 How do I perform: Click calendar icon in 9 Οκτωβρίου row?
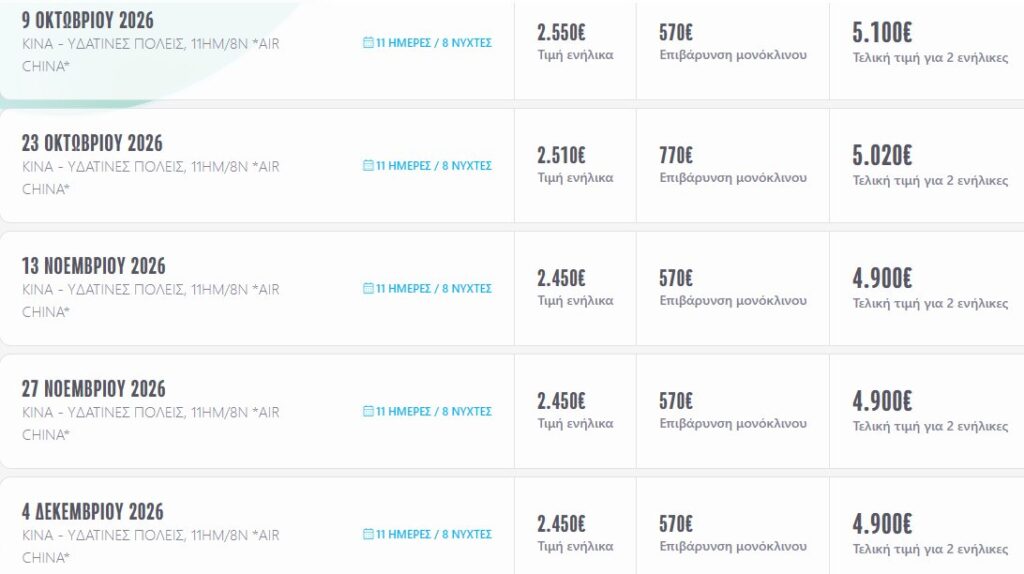coord(368,42)
